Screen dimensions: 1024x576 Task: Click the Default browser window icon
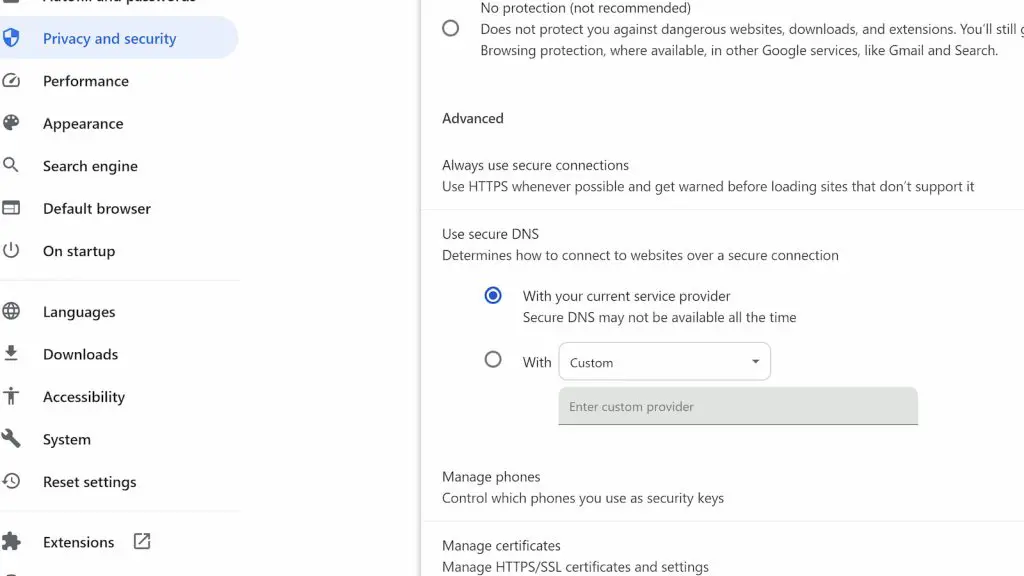click(x=11, y=209)
